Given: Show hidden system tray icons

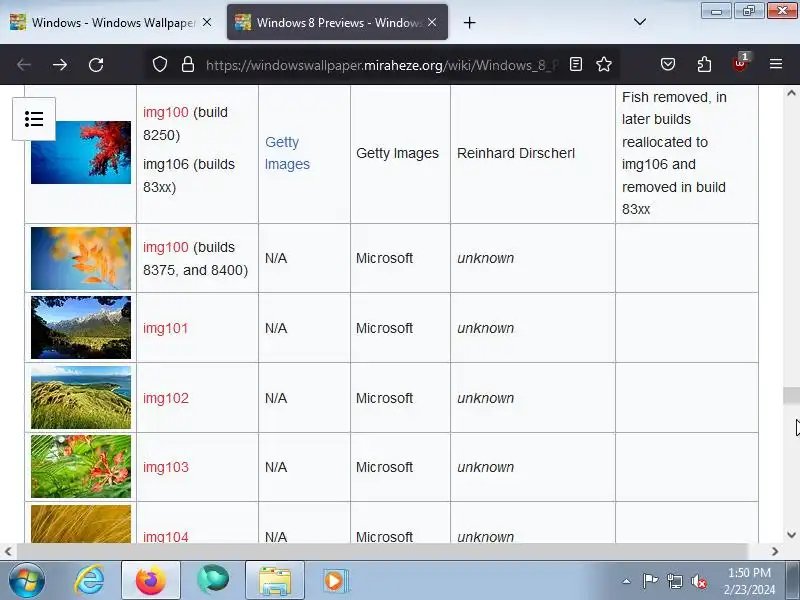Looking at the screenshot, I should point(627,581).
